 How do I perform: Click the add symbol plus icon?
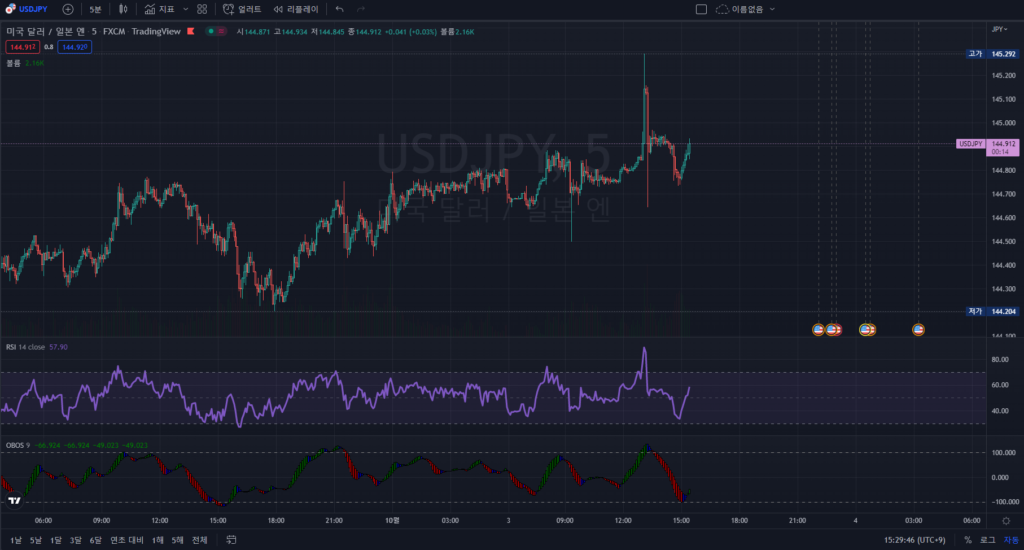(x=67, y=9)
